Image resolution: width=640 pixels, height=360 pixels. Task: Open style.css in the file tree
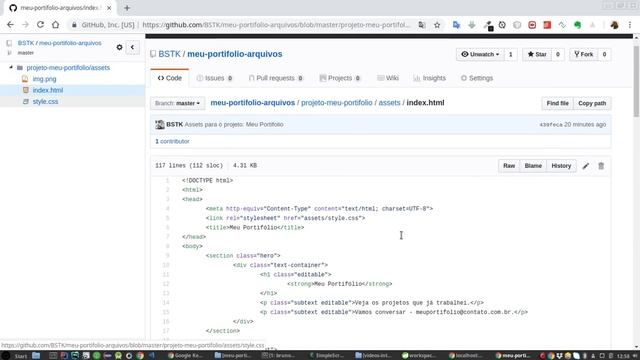tap(45, 102)
